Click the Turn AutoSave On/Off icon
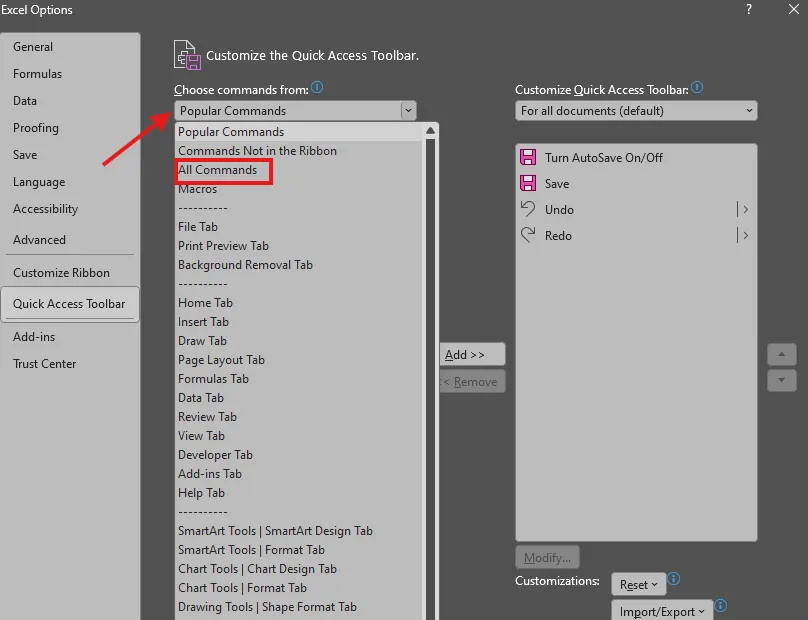808x620 pixels. 527,157
